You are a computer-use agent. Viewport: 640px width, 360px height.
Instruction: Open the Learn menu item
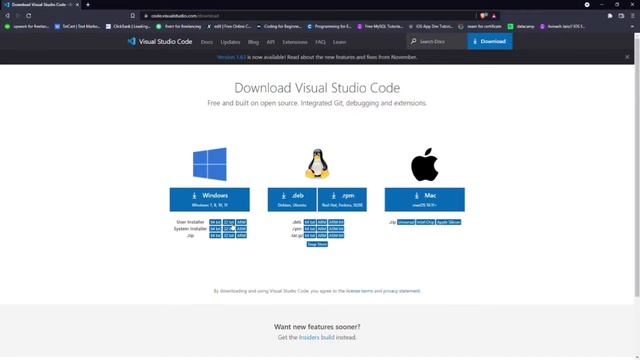(x=339, y=42)
